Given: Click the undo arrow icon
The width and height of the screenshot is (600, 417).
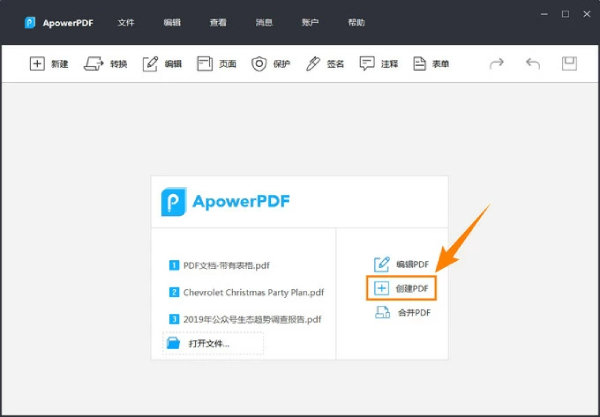Looking at the screenshot, I should coord(533,64).
